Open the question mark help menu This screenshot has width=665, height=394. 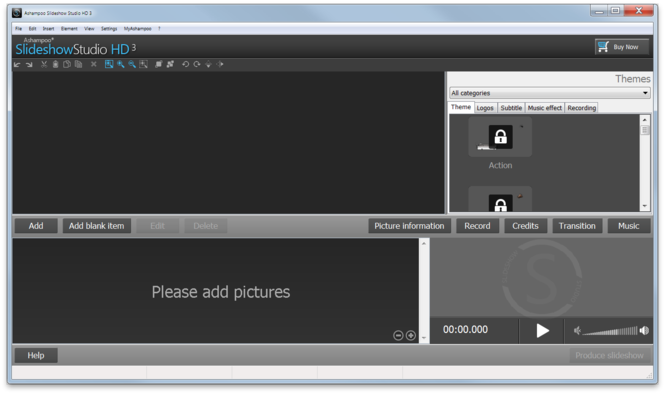[x=159, y=29]
